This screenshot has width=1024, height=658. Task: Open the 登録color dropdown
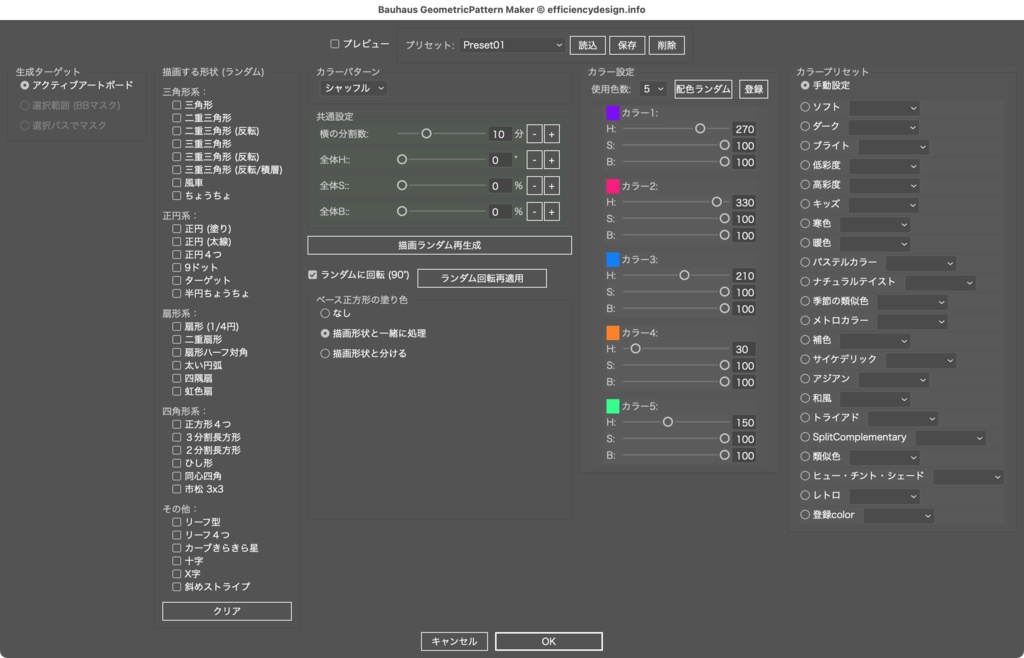pyautogui.click(x=899, y=516)
